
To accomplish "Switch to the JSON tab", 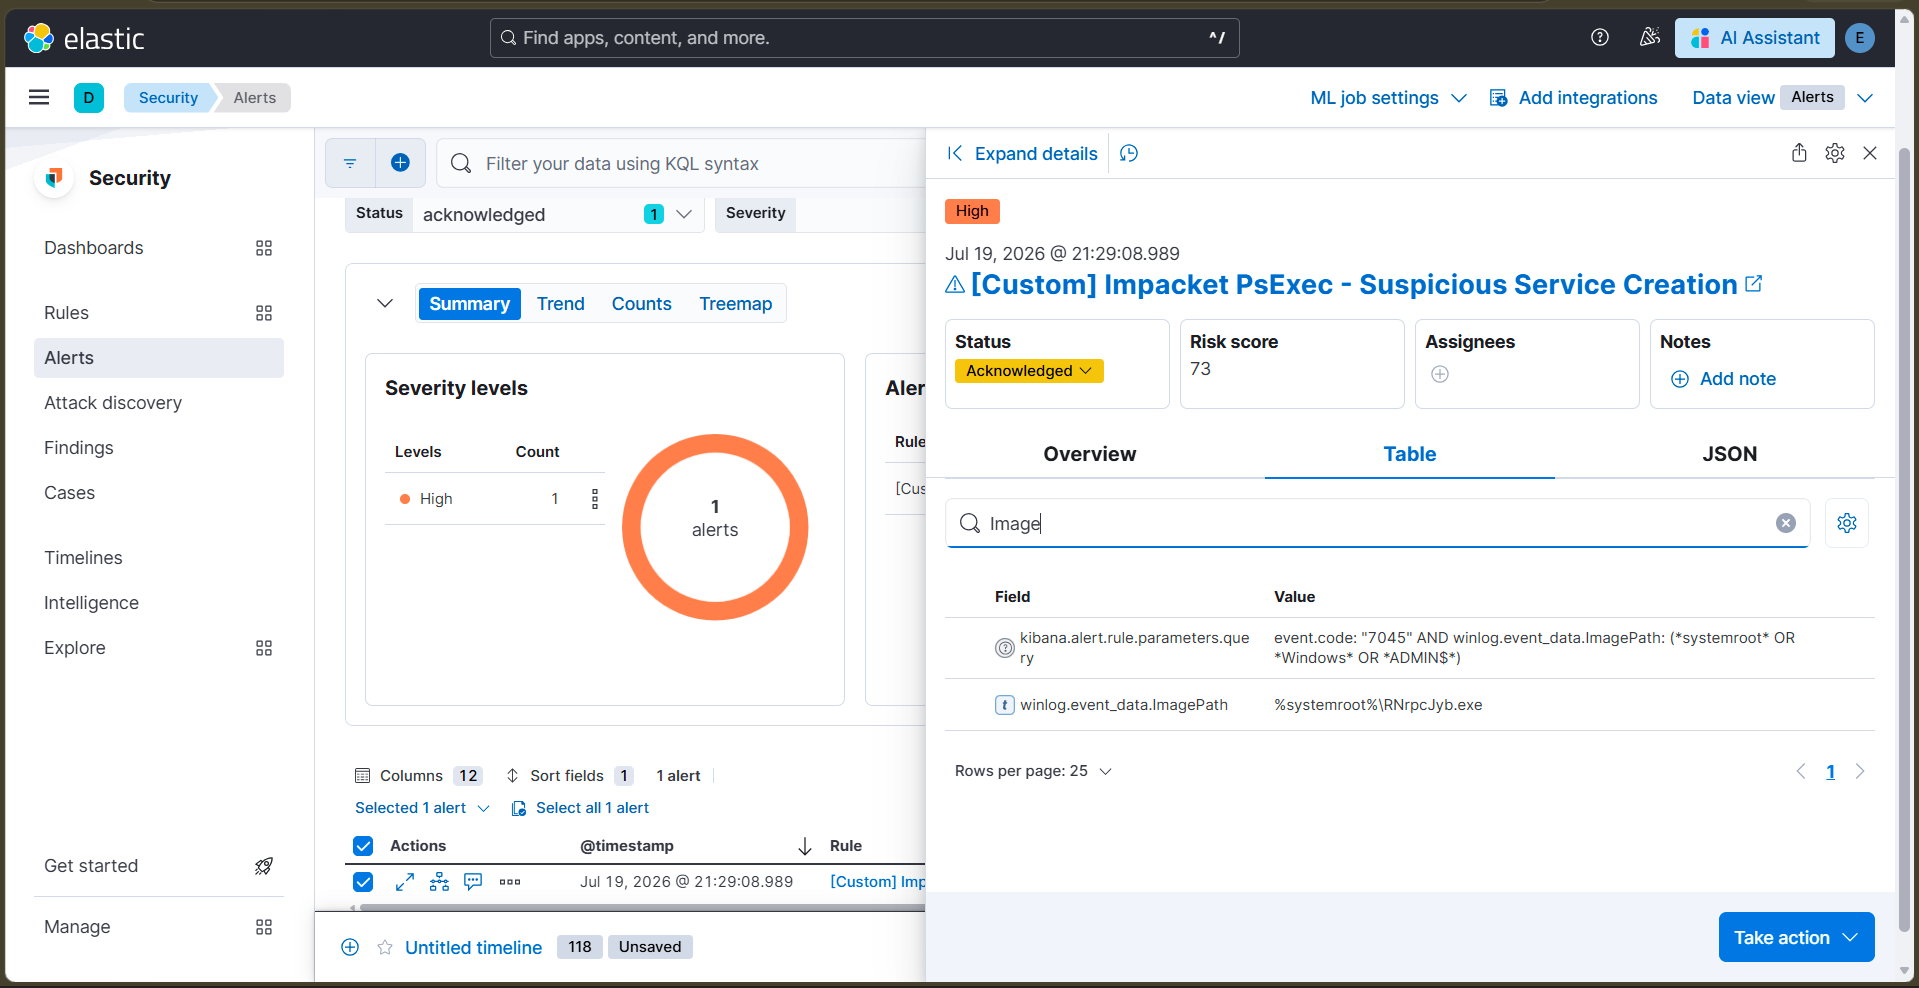I will 1729,454.
